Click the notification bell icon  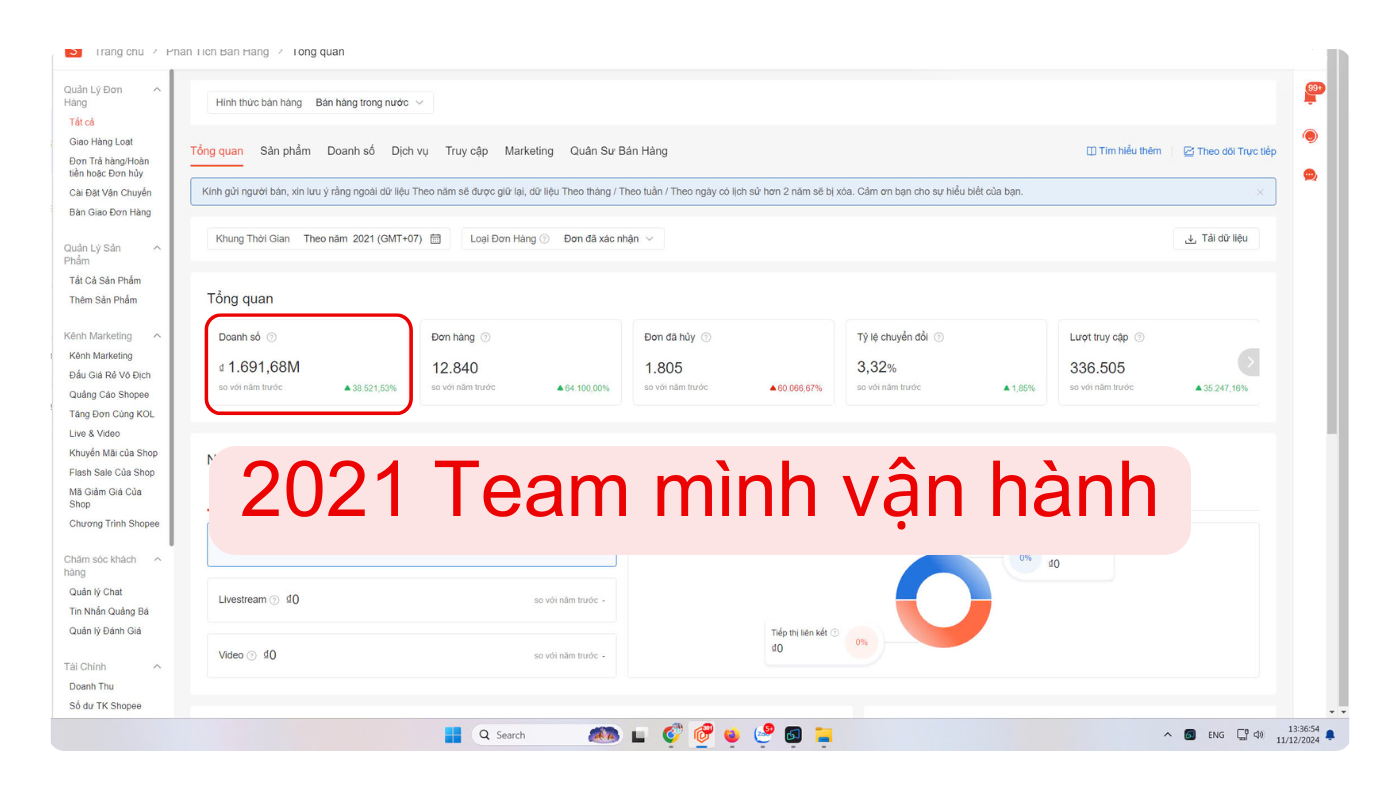click(1310, 97)
